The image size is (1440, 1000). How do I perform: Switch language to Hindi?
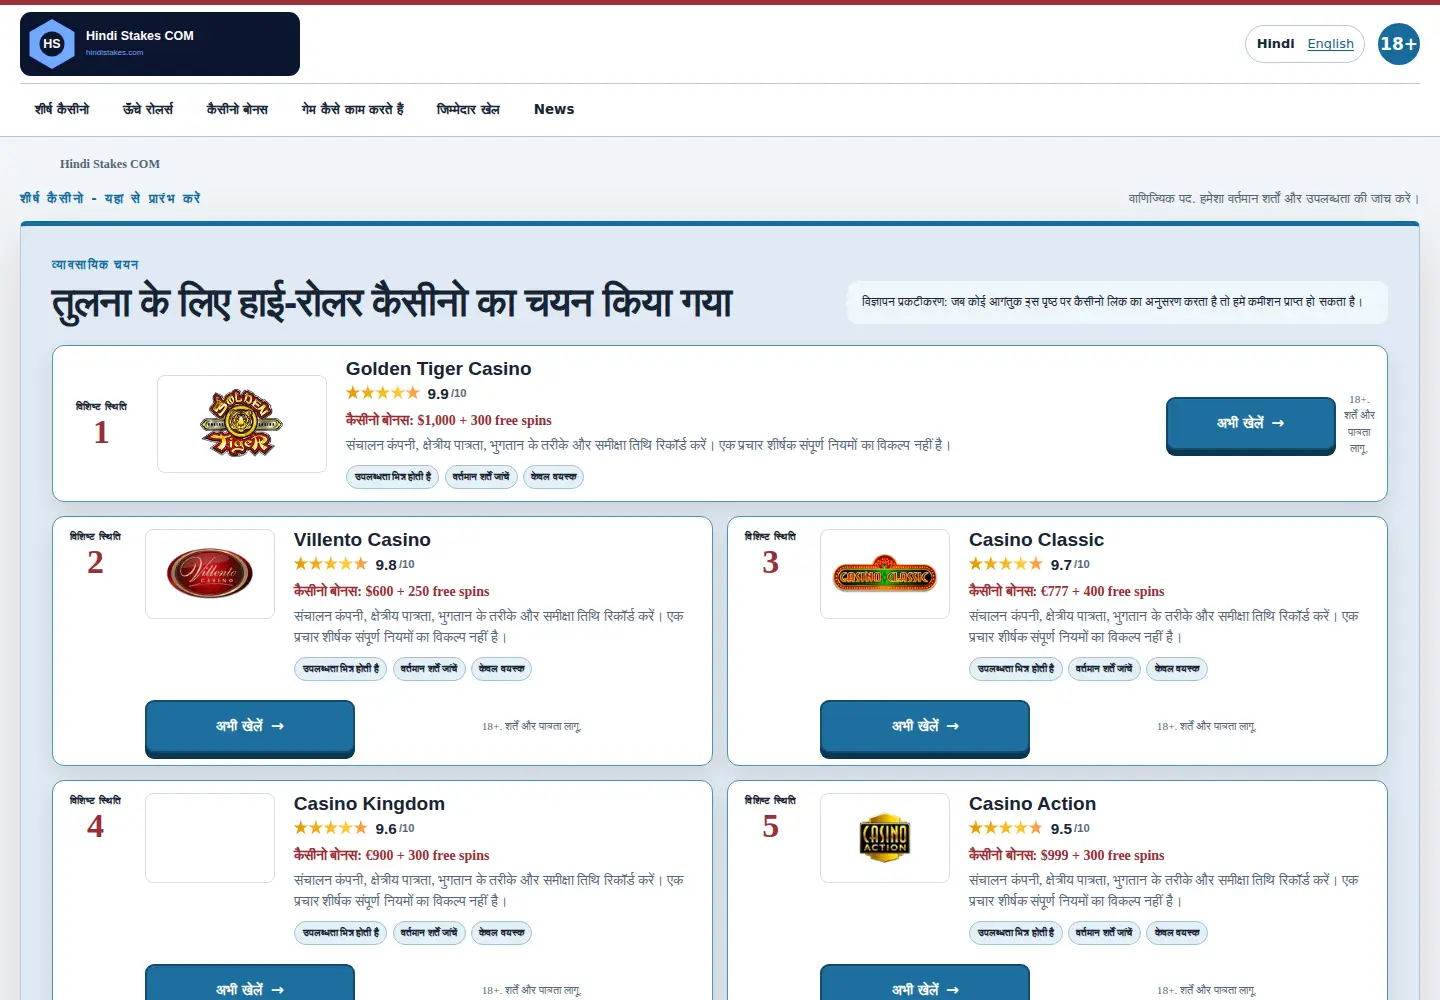click(x=1275, y=44)
